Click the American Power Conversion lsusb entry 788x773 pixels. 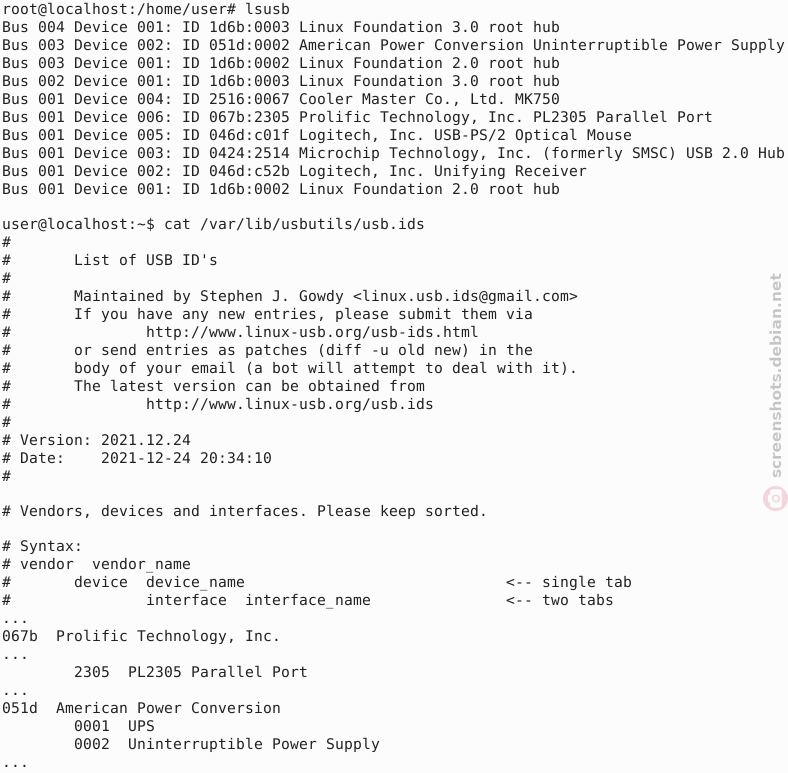point(393,45)
